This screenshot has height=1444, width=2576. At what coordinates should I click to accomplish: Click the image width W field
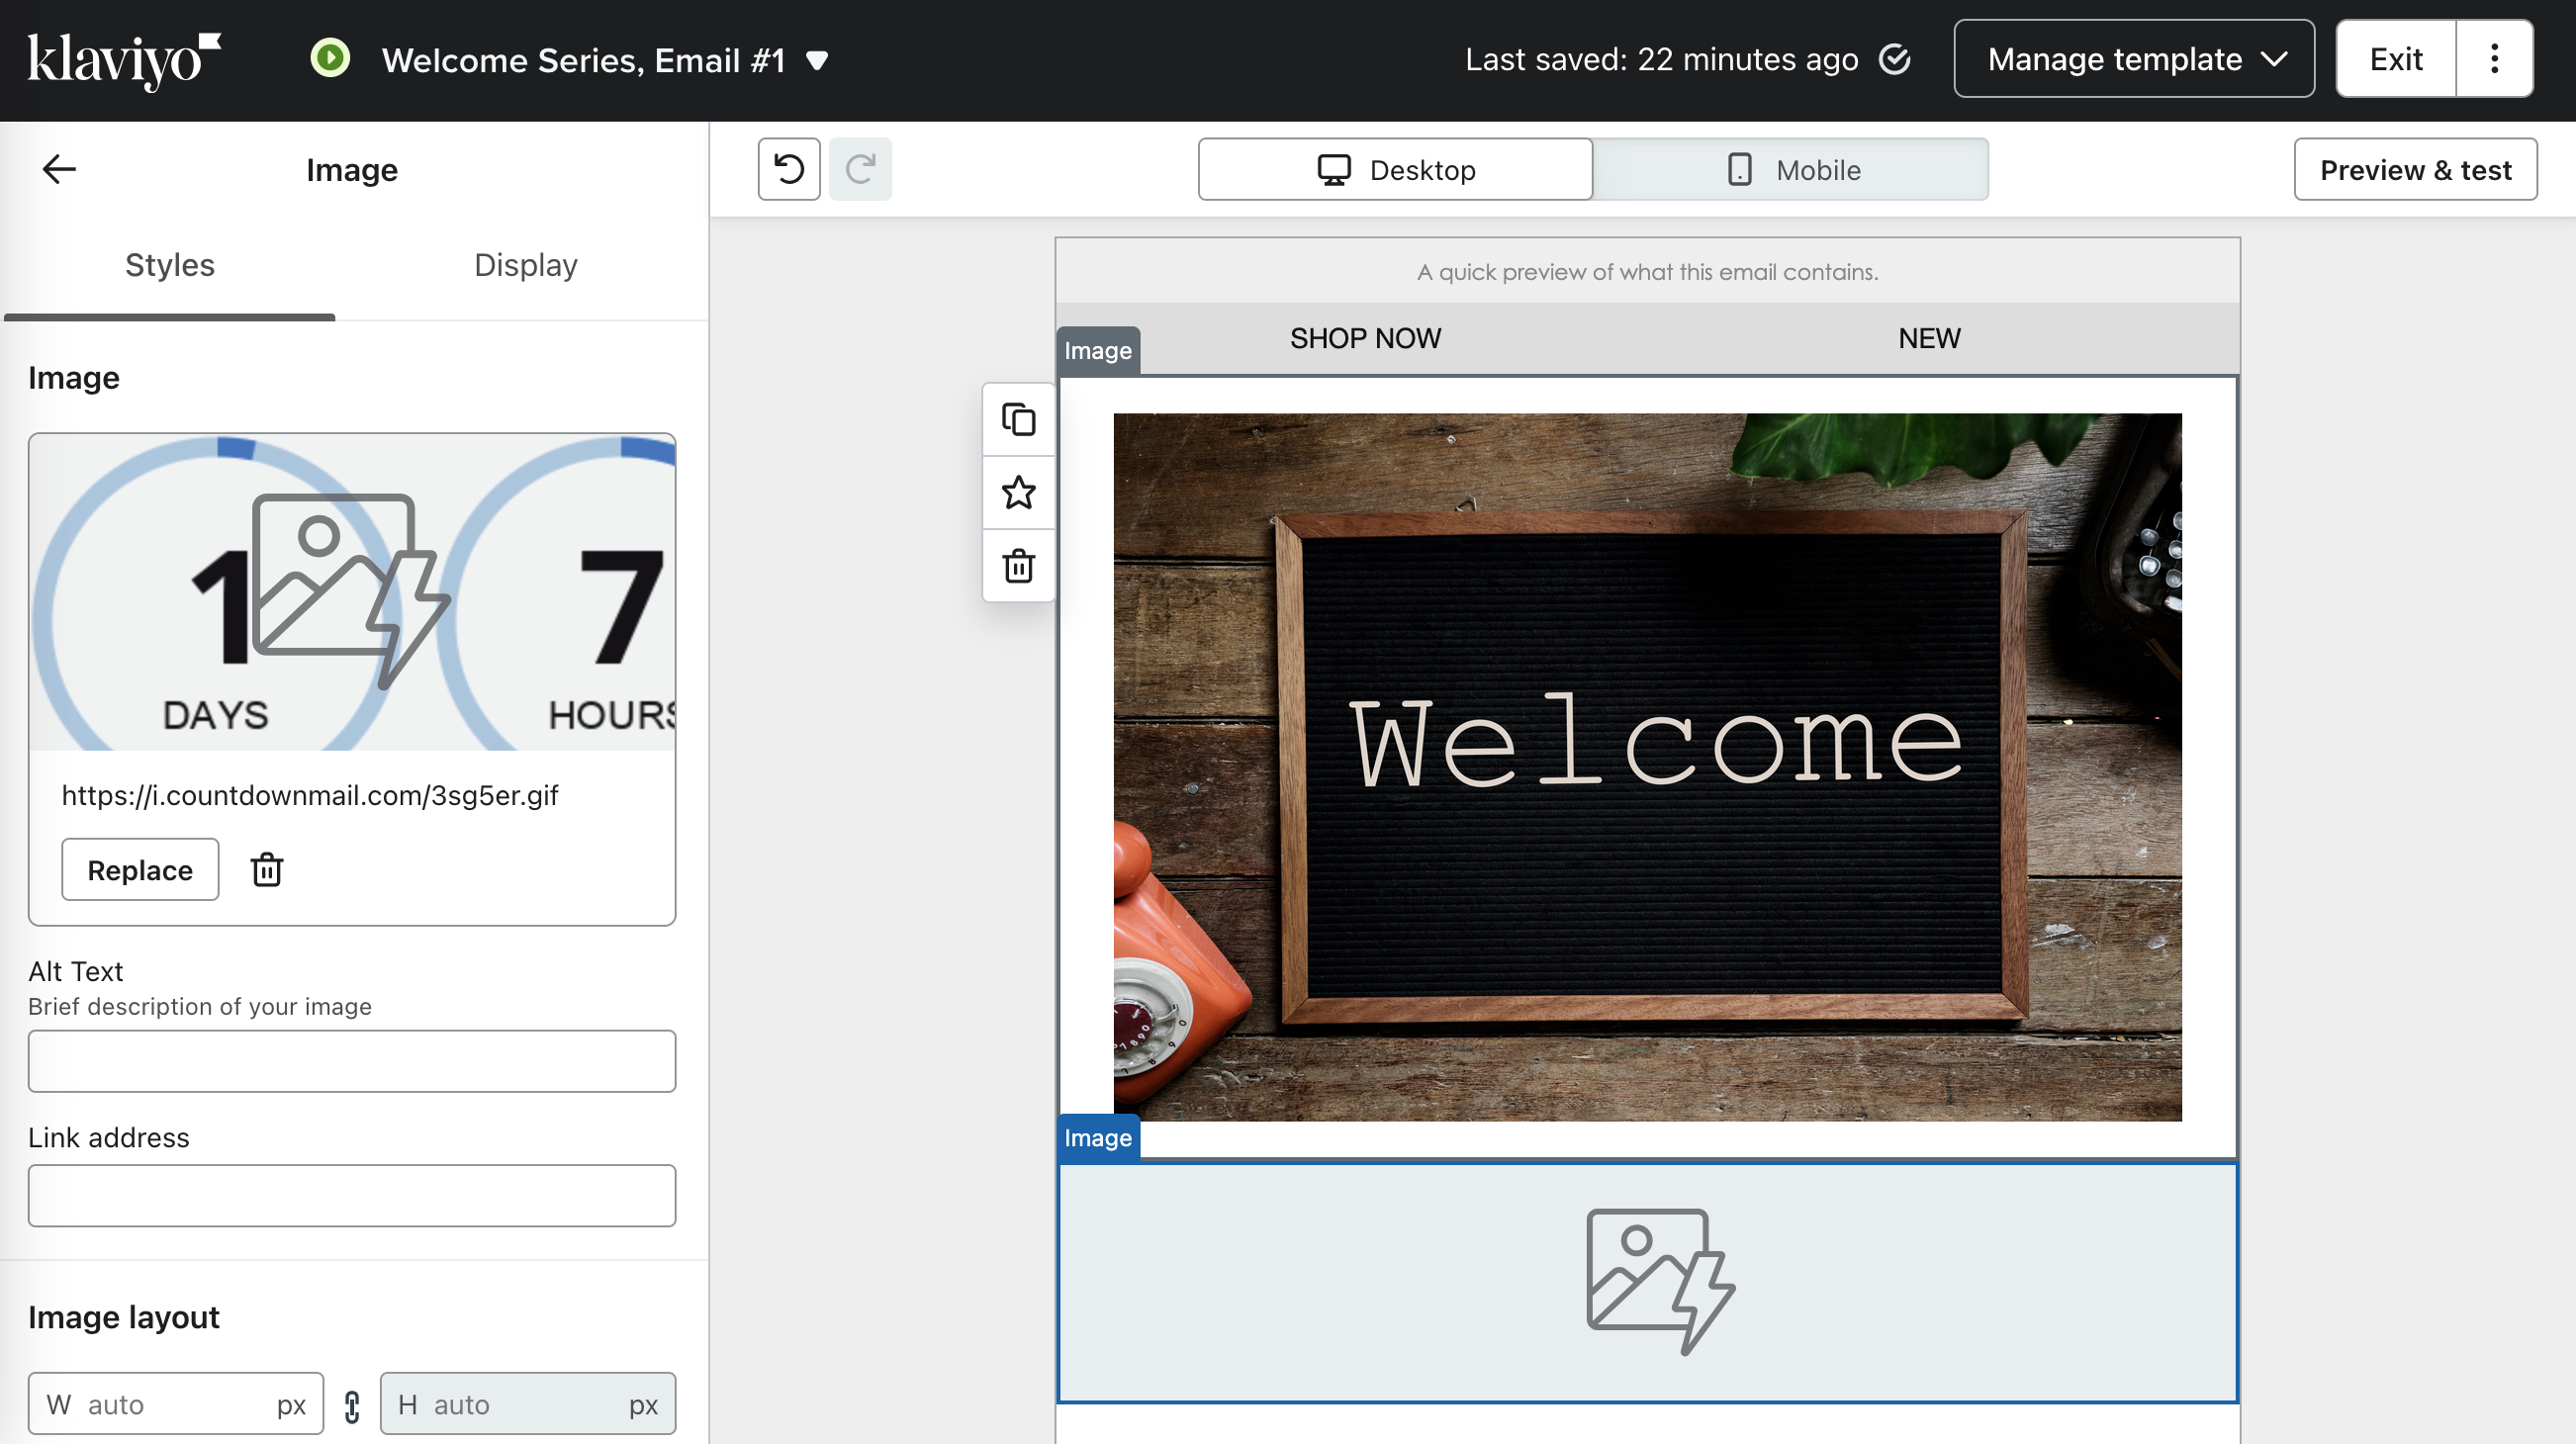pyautogui.click(x=176, y=1404)
